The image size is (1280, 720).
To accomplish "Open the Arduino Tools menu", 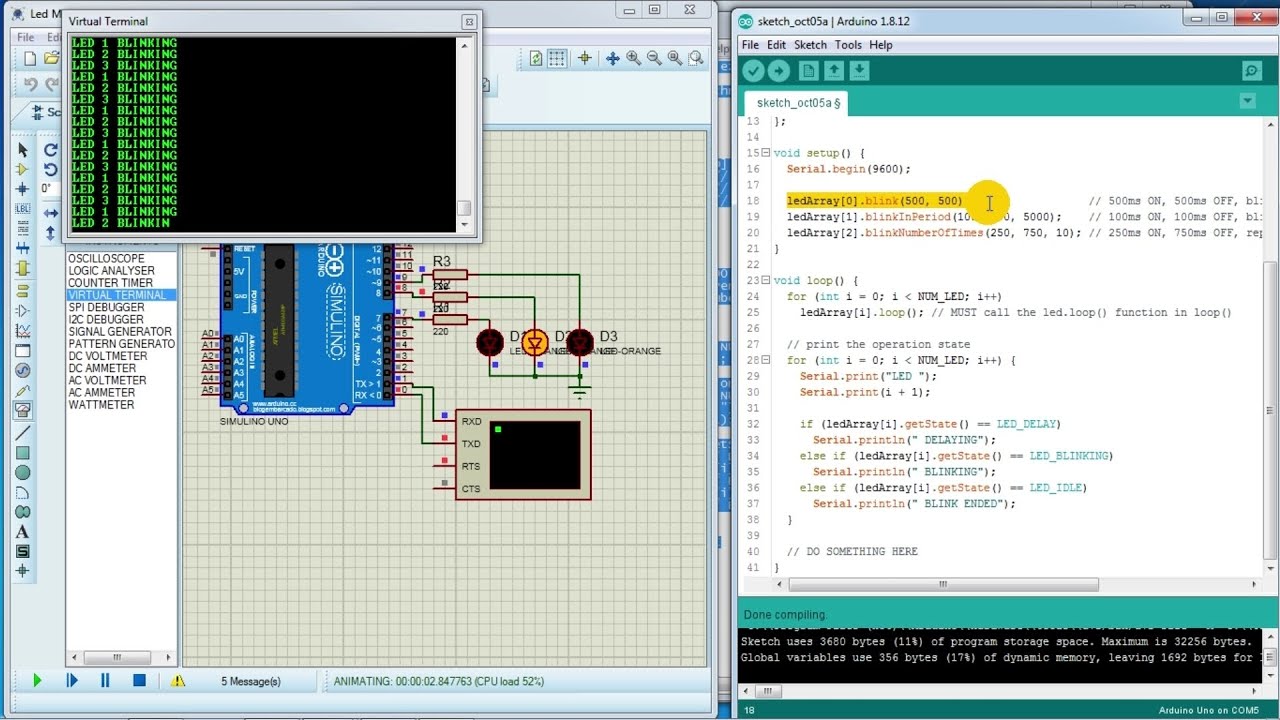I will 848,45.
